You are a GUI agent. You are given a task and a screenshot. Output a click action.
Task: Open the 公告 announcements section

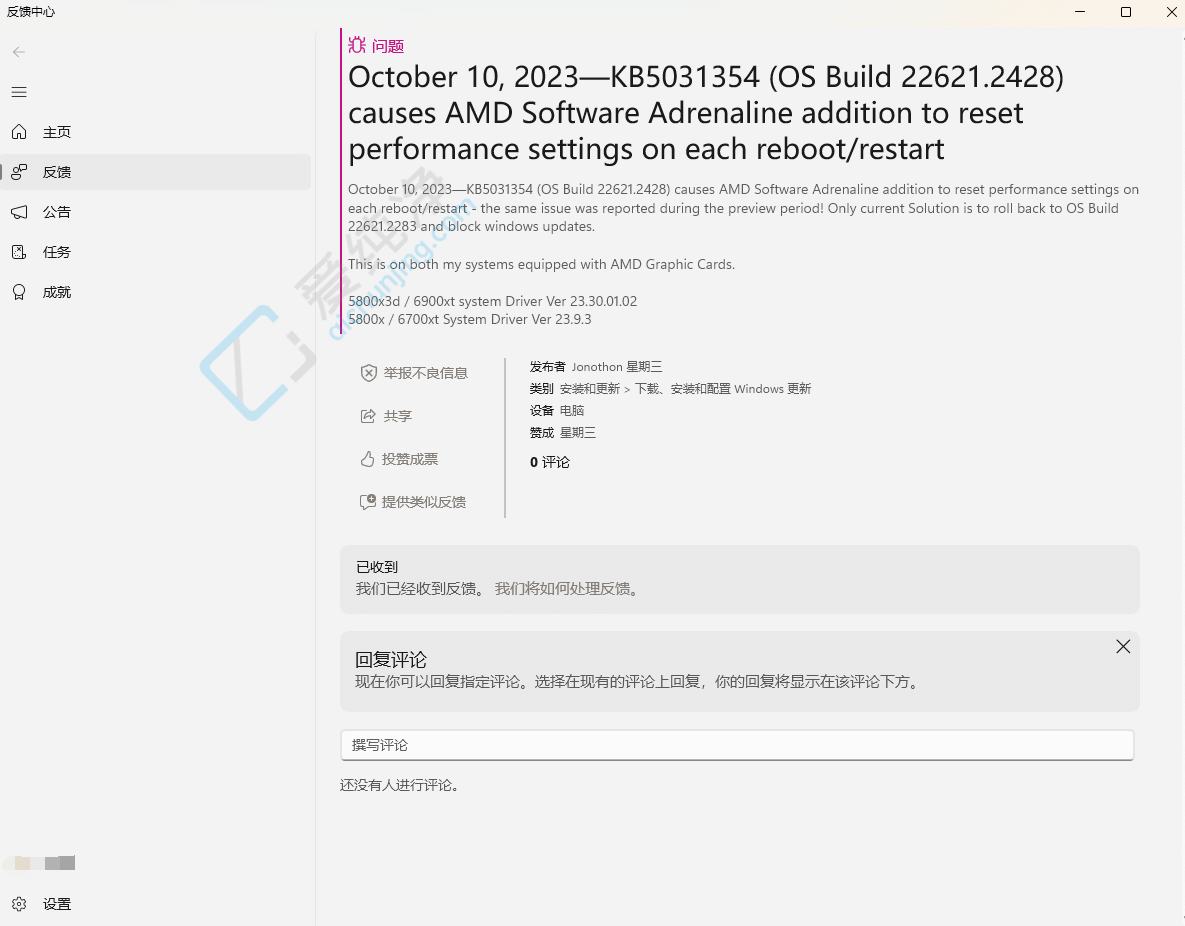[x=57, y=211]
